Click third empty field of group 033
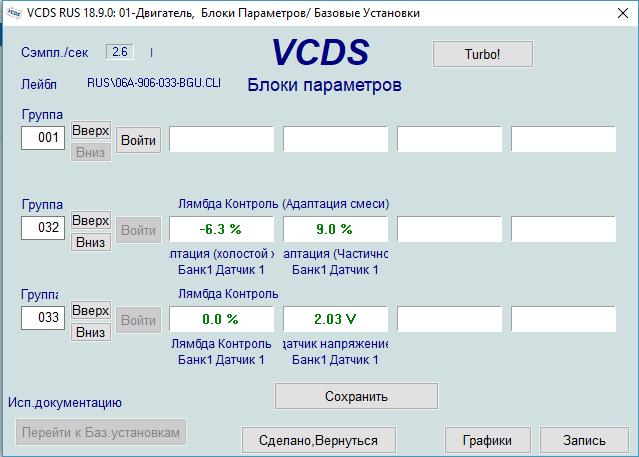639x457 pixels. (x=450, y=319)
